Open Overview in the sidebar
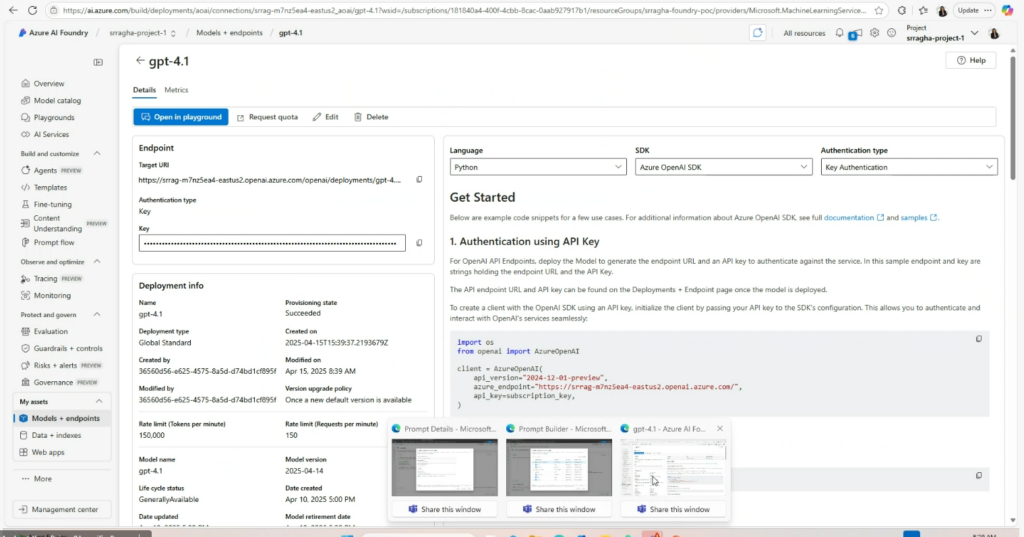This screenshot has width=1024, height=537. click(x=49, y=84)
